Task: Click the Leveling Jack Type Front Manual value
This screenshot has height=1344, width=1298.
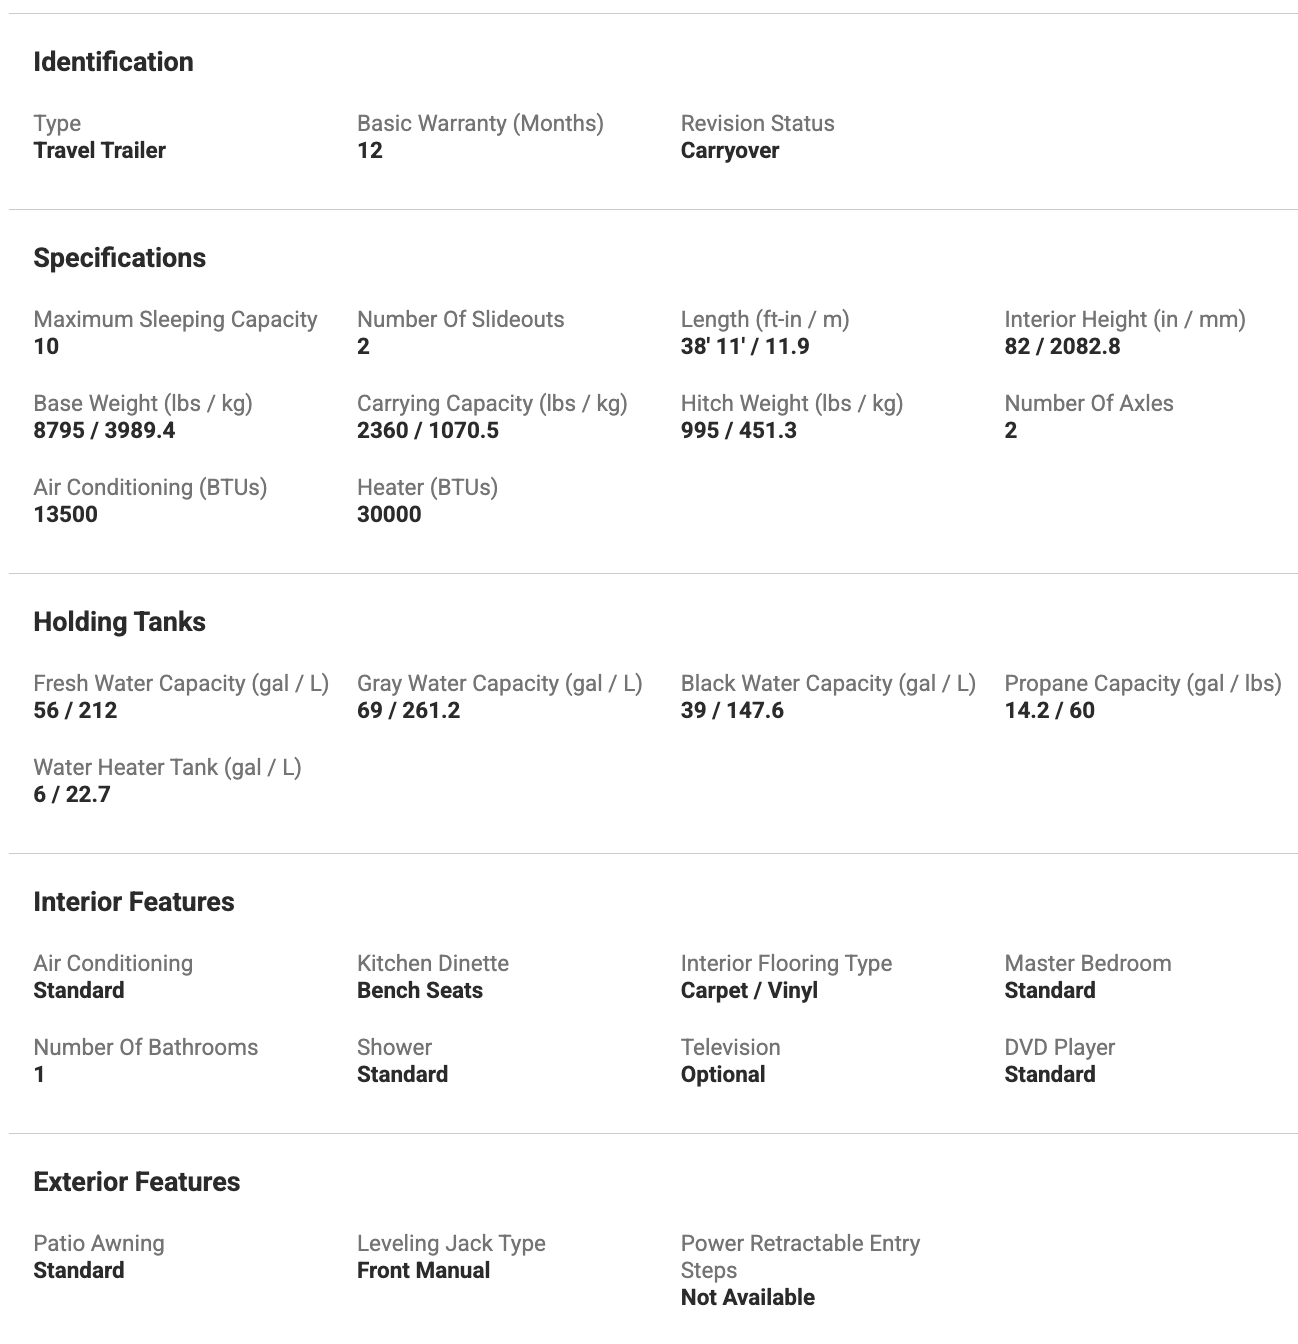Action: point(423,1271)
